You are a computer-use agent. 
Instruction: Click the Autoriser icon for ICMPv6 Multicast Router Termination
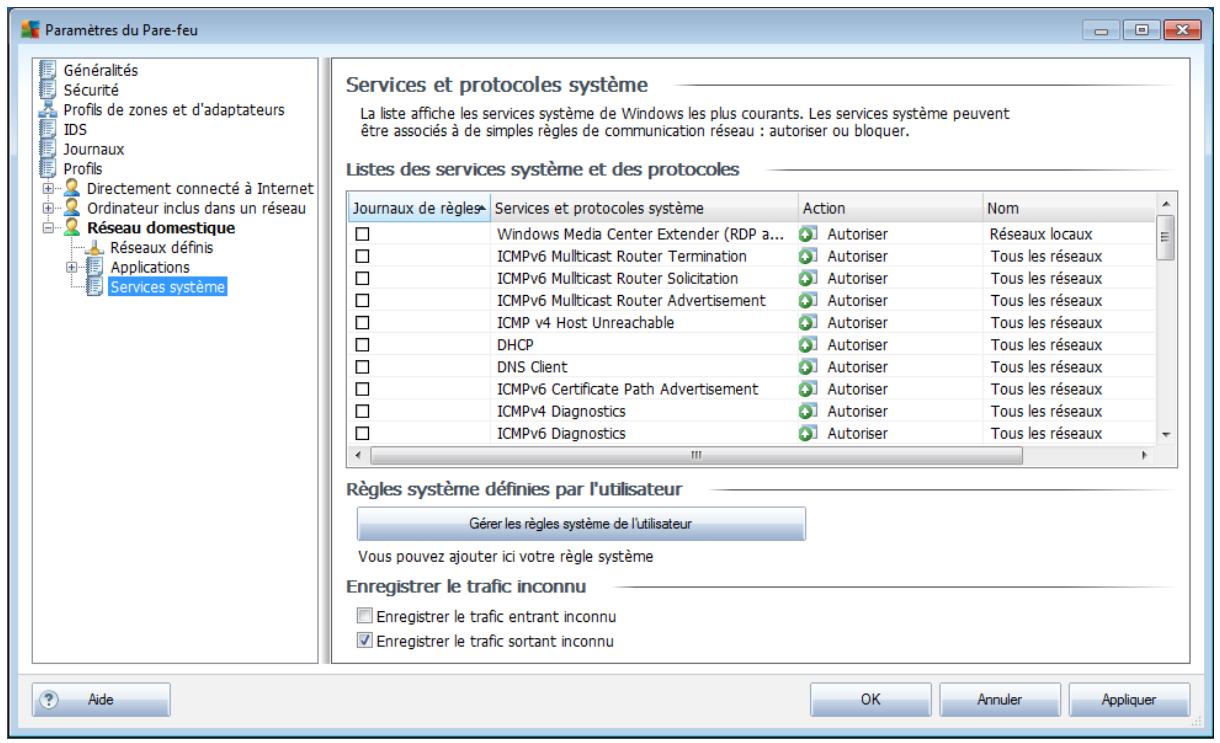click(x=808, y=256)
